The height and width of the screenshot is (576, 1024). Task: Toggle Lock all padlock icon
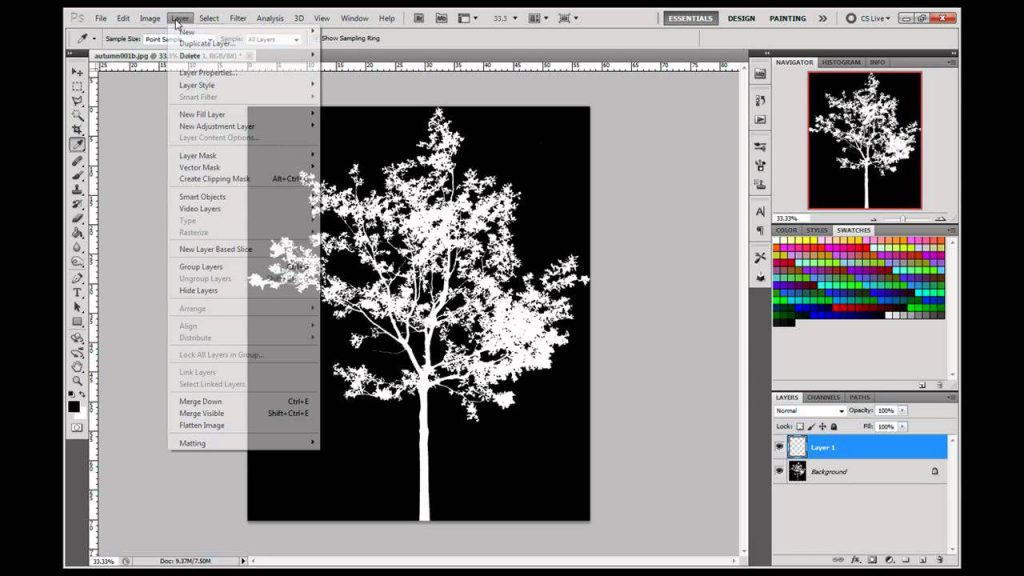point(833,426)
